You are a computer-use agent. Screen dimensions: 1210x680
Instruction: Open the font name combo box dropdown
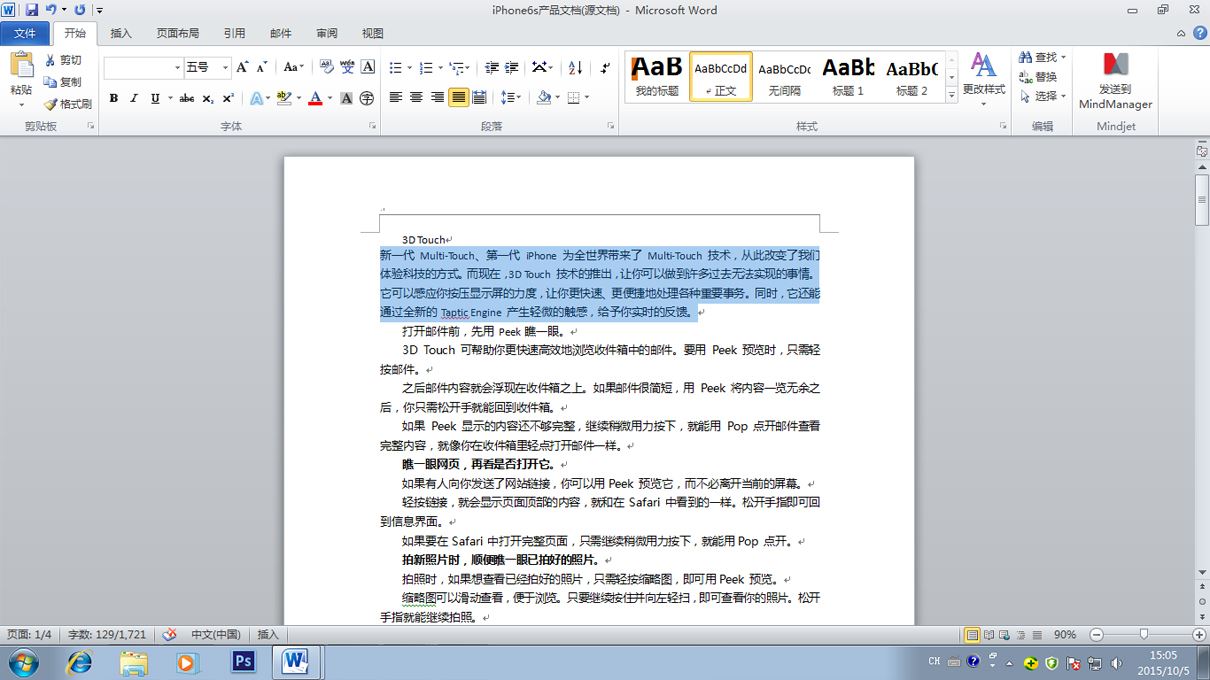click(x=178, y=68)
